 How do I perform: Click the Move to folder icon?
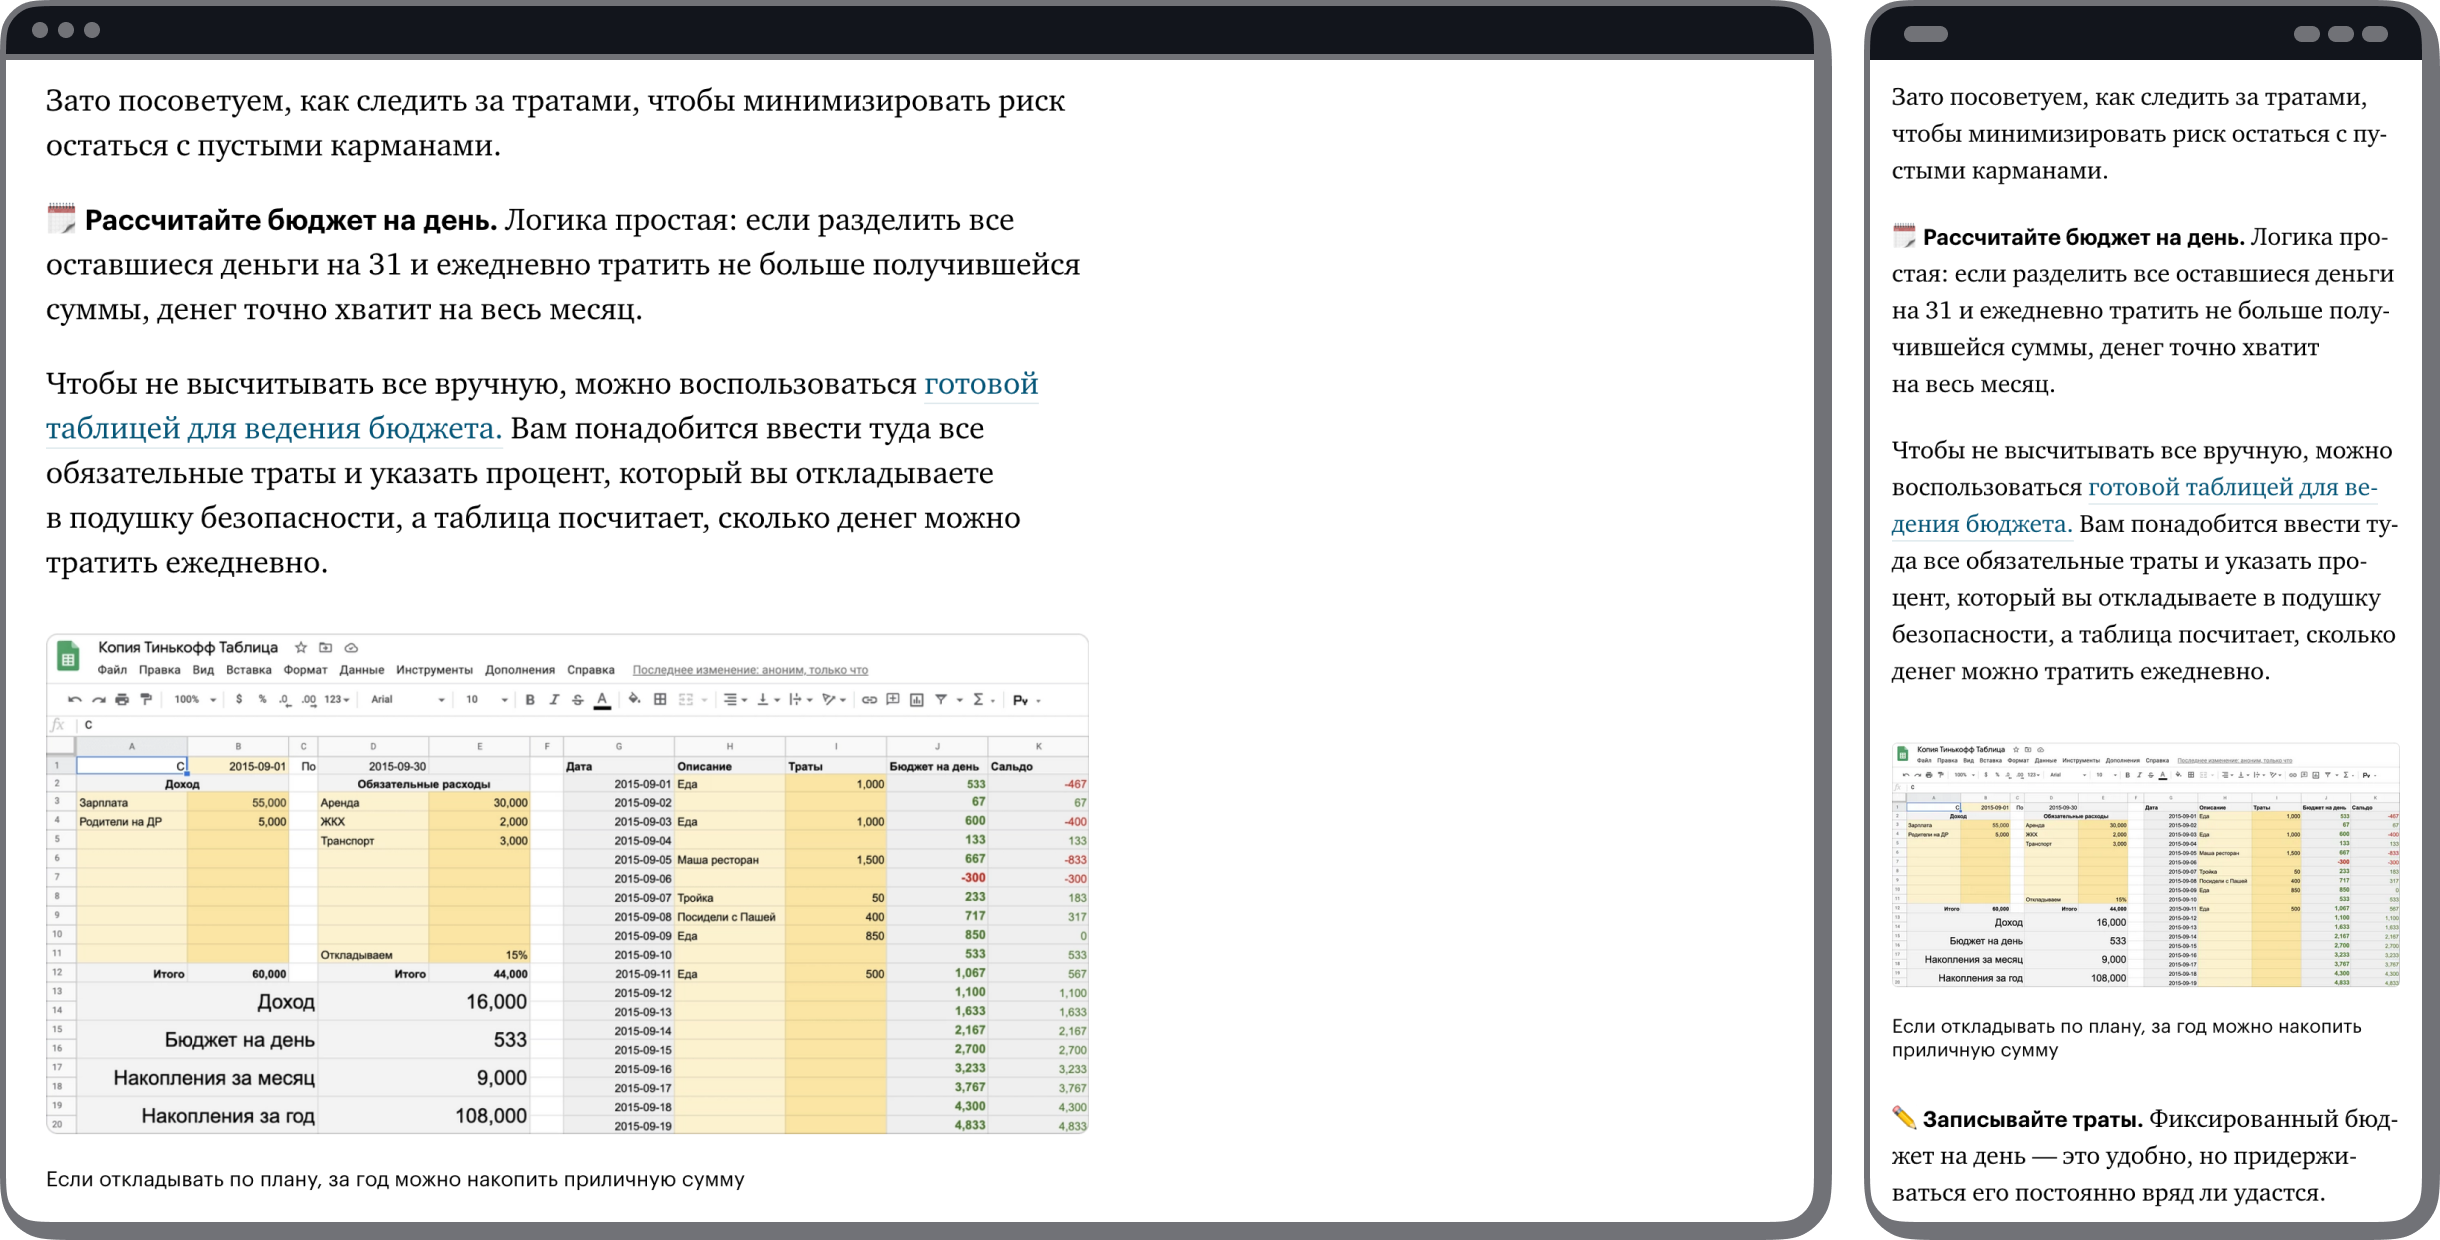pyautogui.click(x=325, y=648)
